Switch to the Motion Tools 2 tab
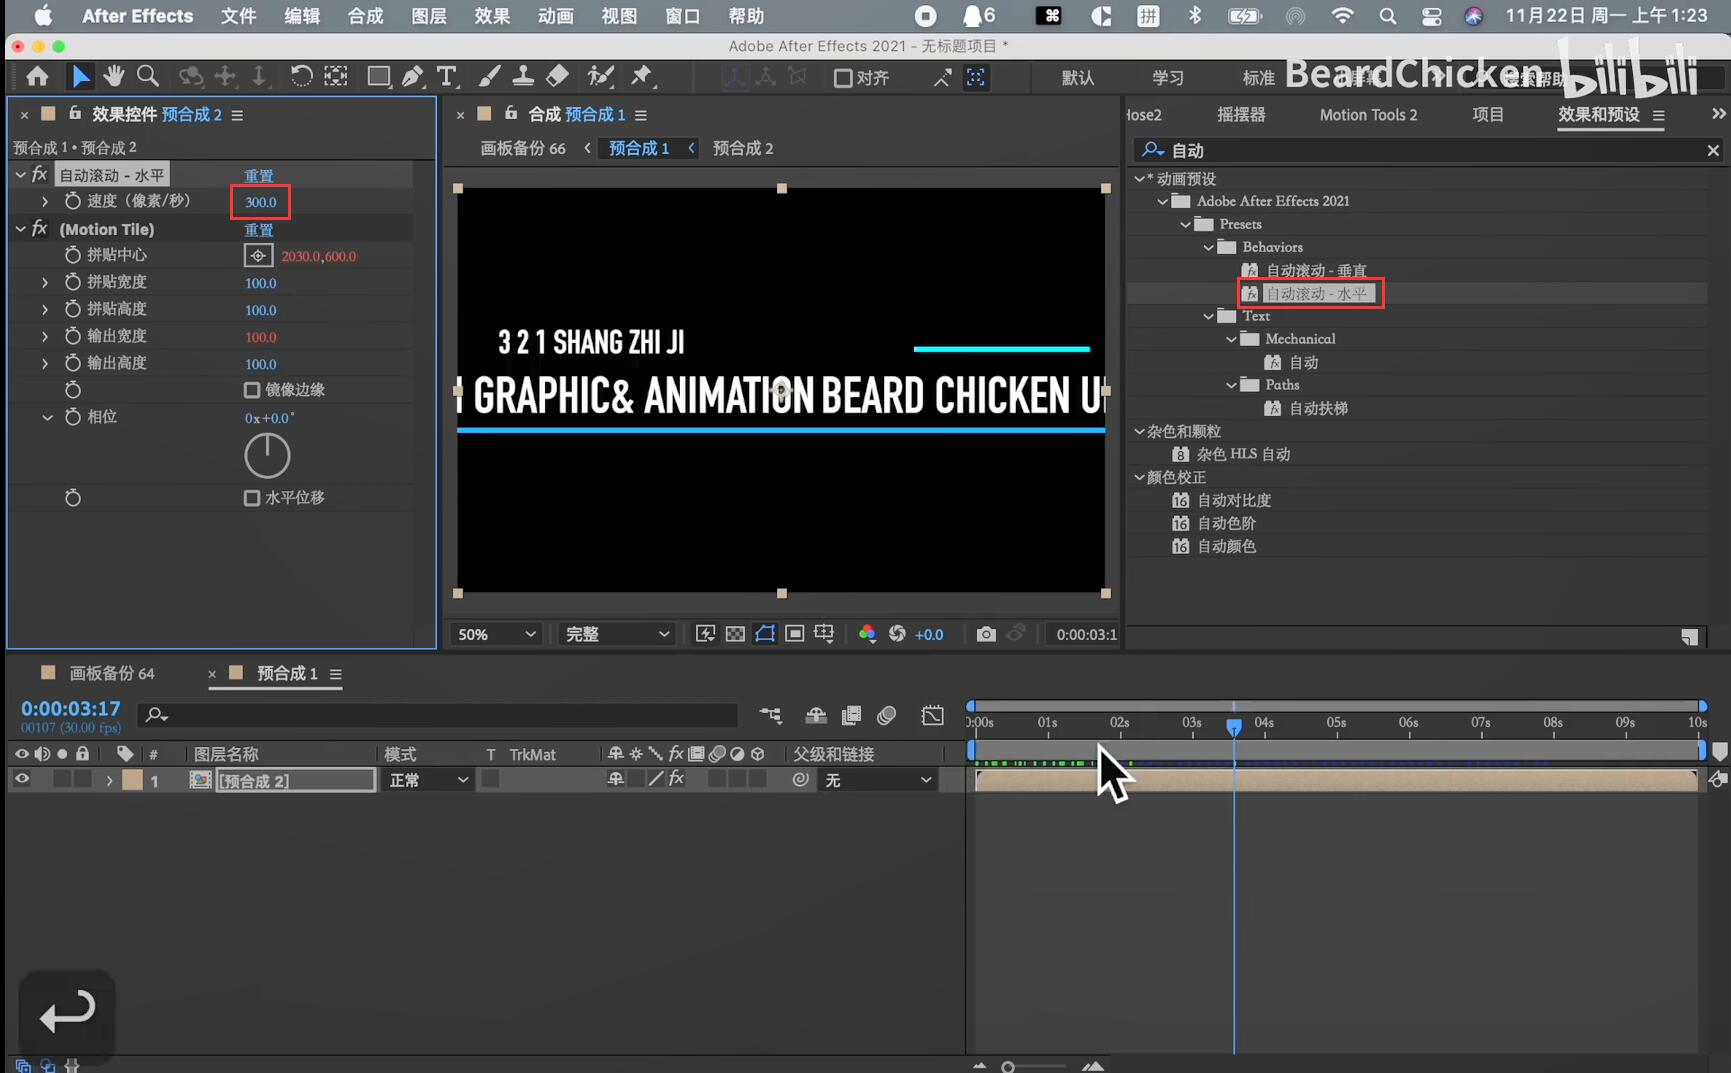The width and height of the screenshot is (1731, 1073). point(1368,115)
